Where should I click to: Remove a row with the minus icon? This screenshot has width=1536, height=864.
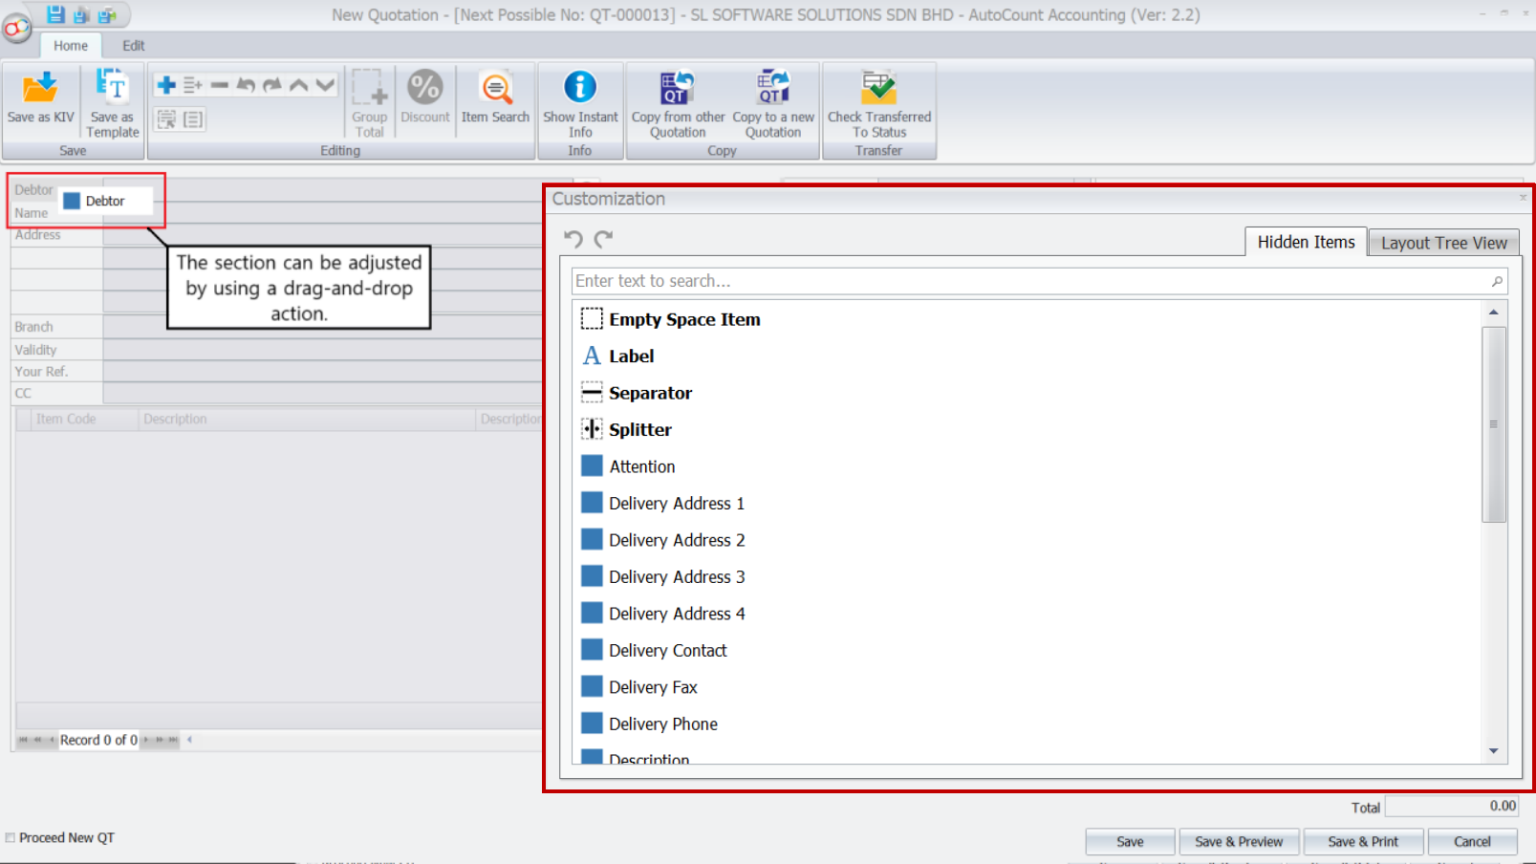219,85
